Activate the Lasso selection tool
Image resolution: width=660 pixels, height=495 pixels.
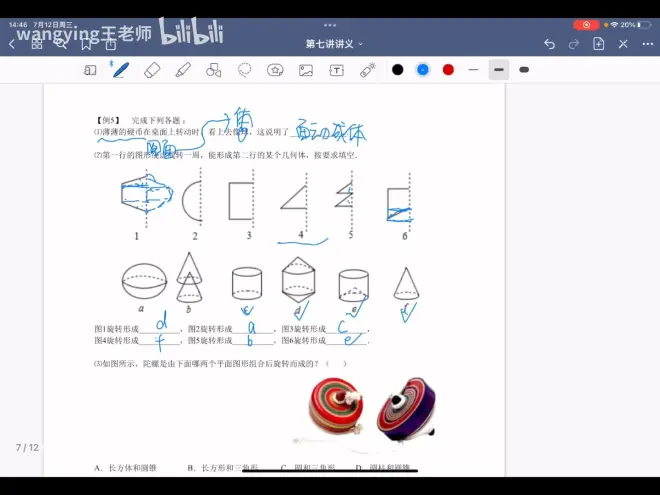[244, 70]
